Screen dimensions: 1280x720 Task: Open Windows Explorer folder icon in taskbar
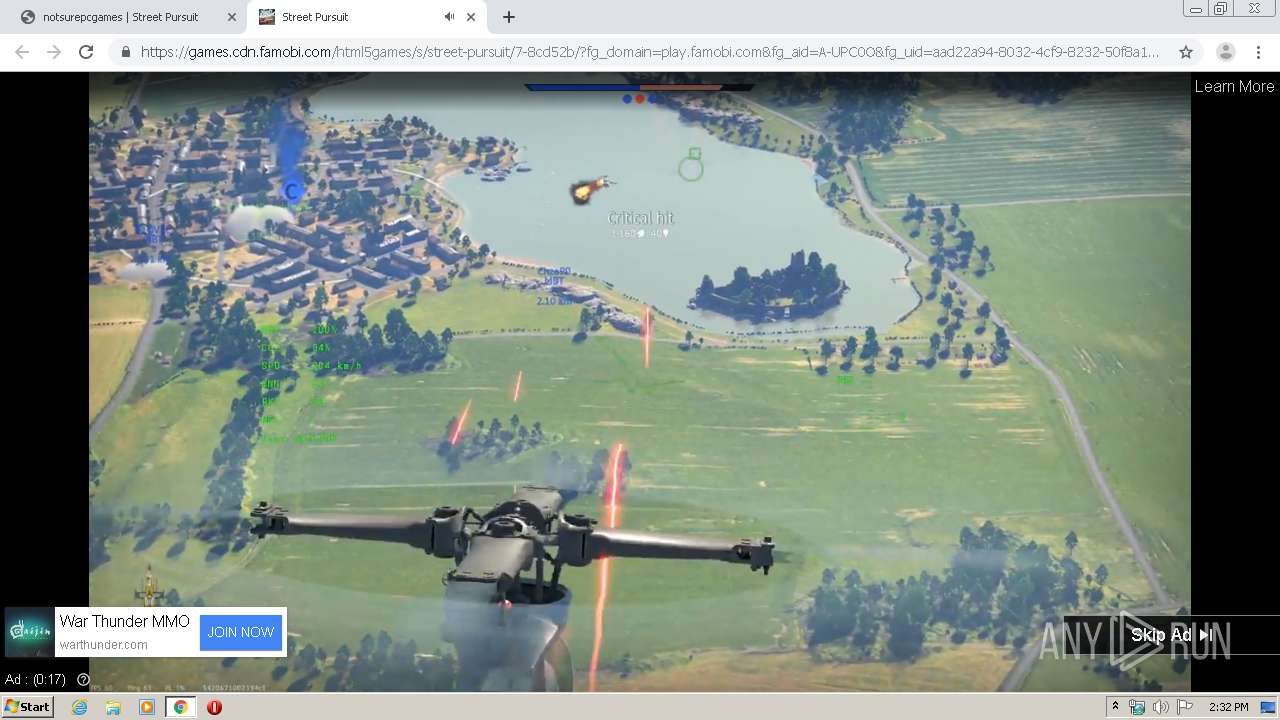(113, 707)
